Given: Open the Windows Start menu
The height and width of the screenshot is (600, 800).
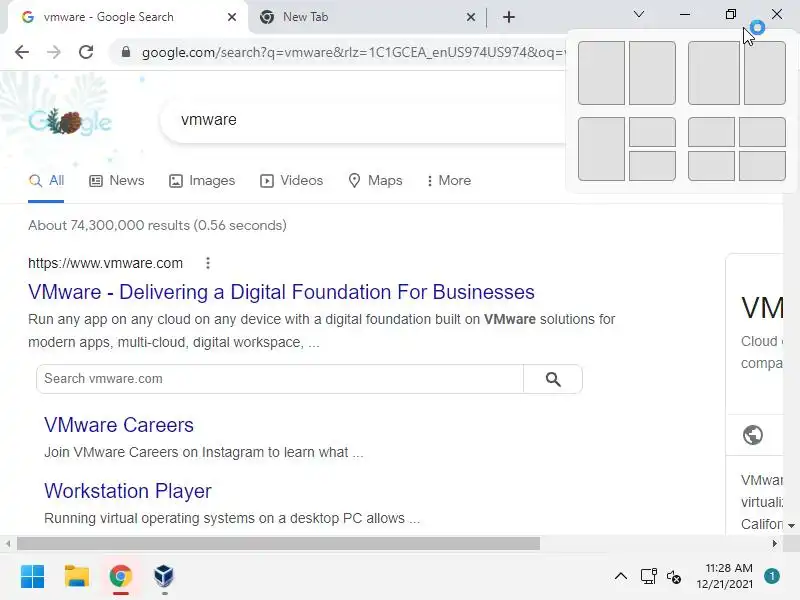Looking at the screenshot, I should pos(33,577).
